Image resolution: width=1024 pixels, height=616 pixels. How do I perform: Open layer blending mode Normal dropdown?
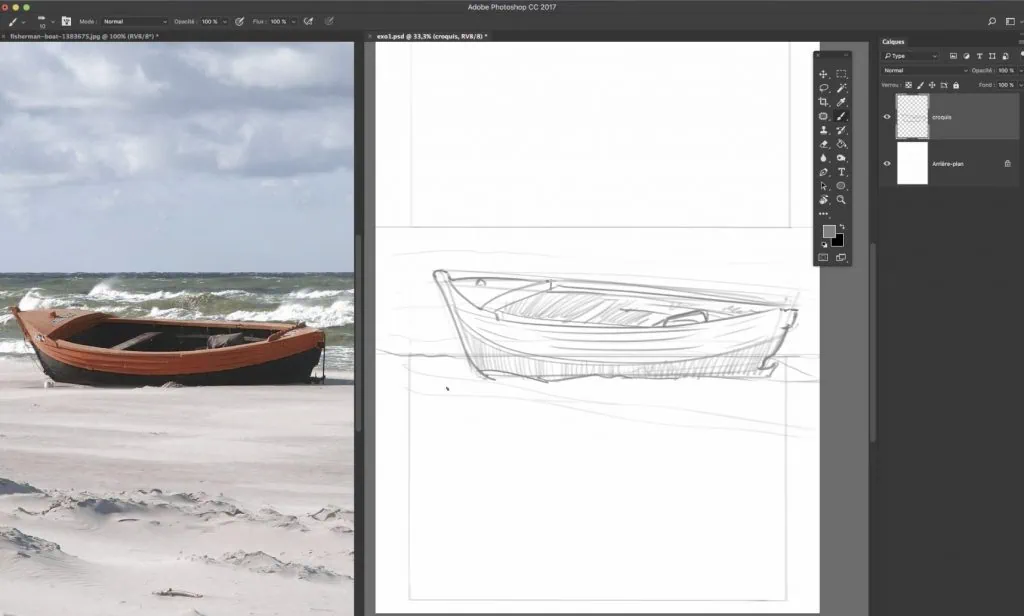coord(924,71)
